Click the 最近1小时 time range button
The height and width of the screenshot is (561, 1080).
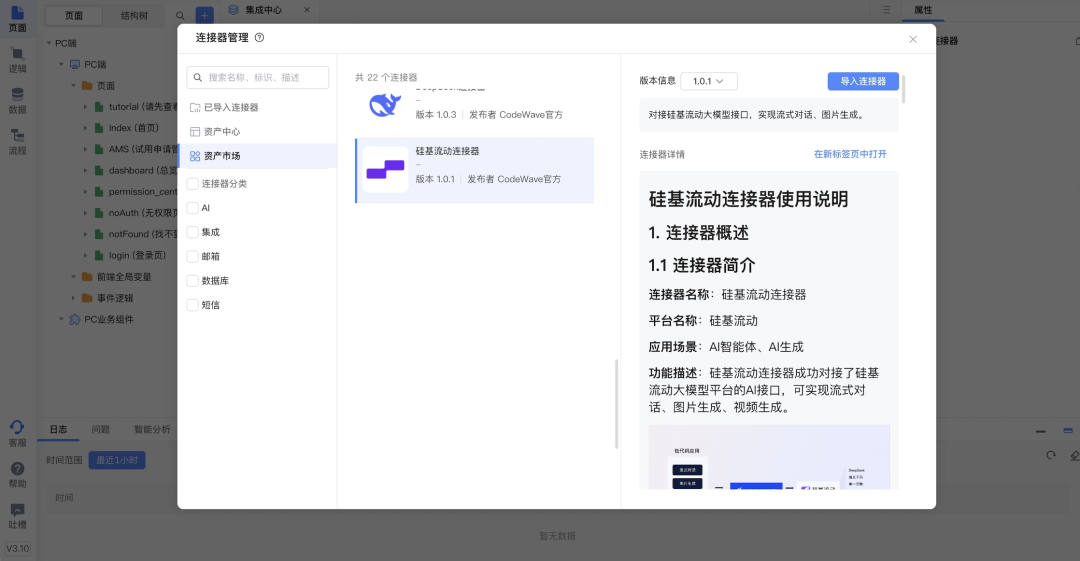[116, 460]
